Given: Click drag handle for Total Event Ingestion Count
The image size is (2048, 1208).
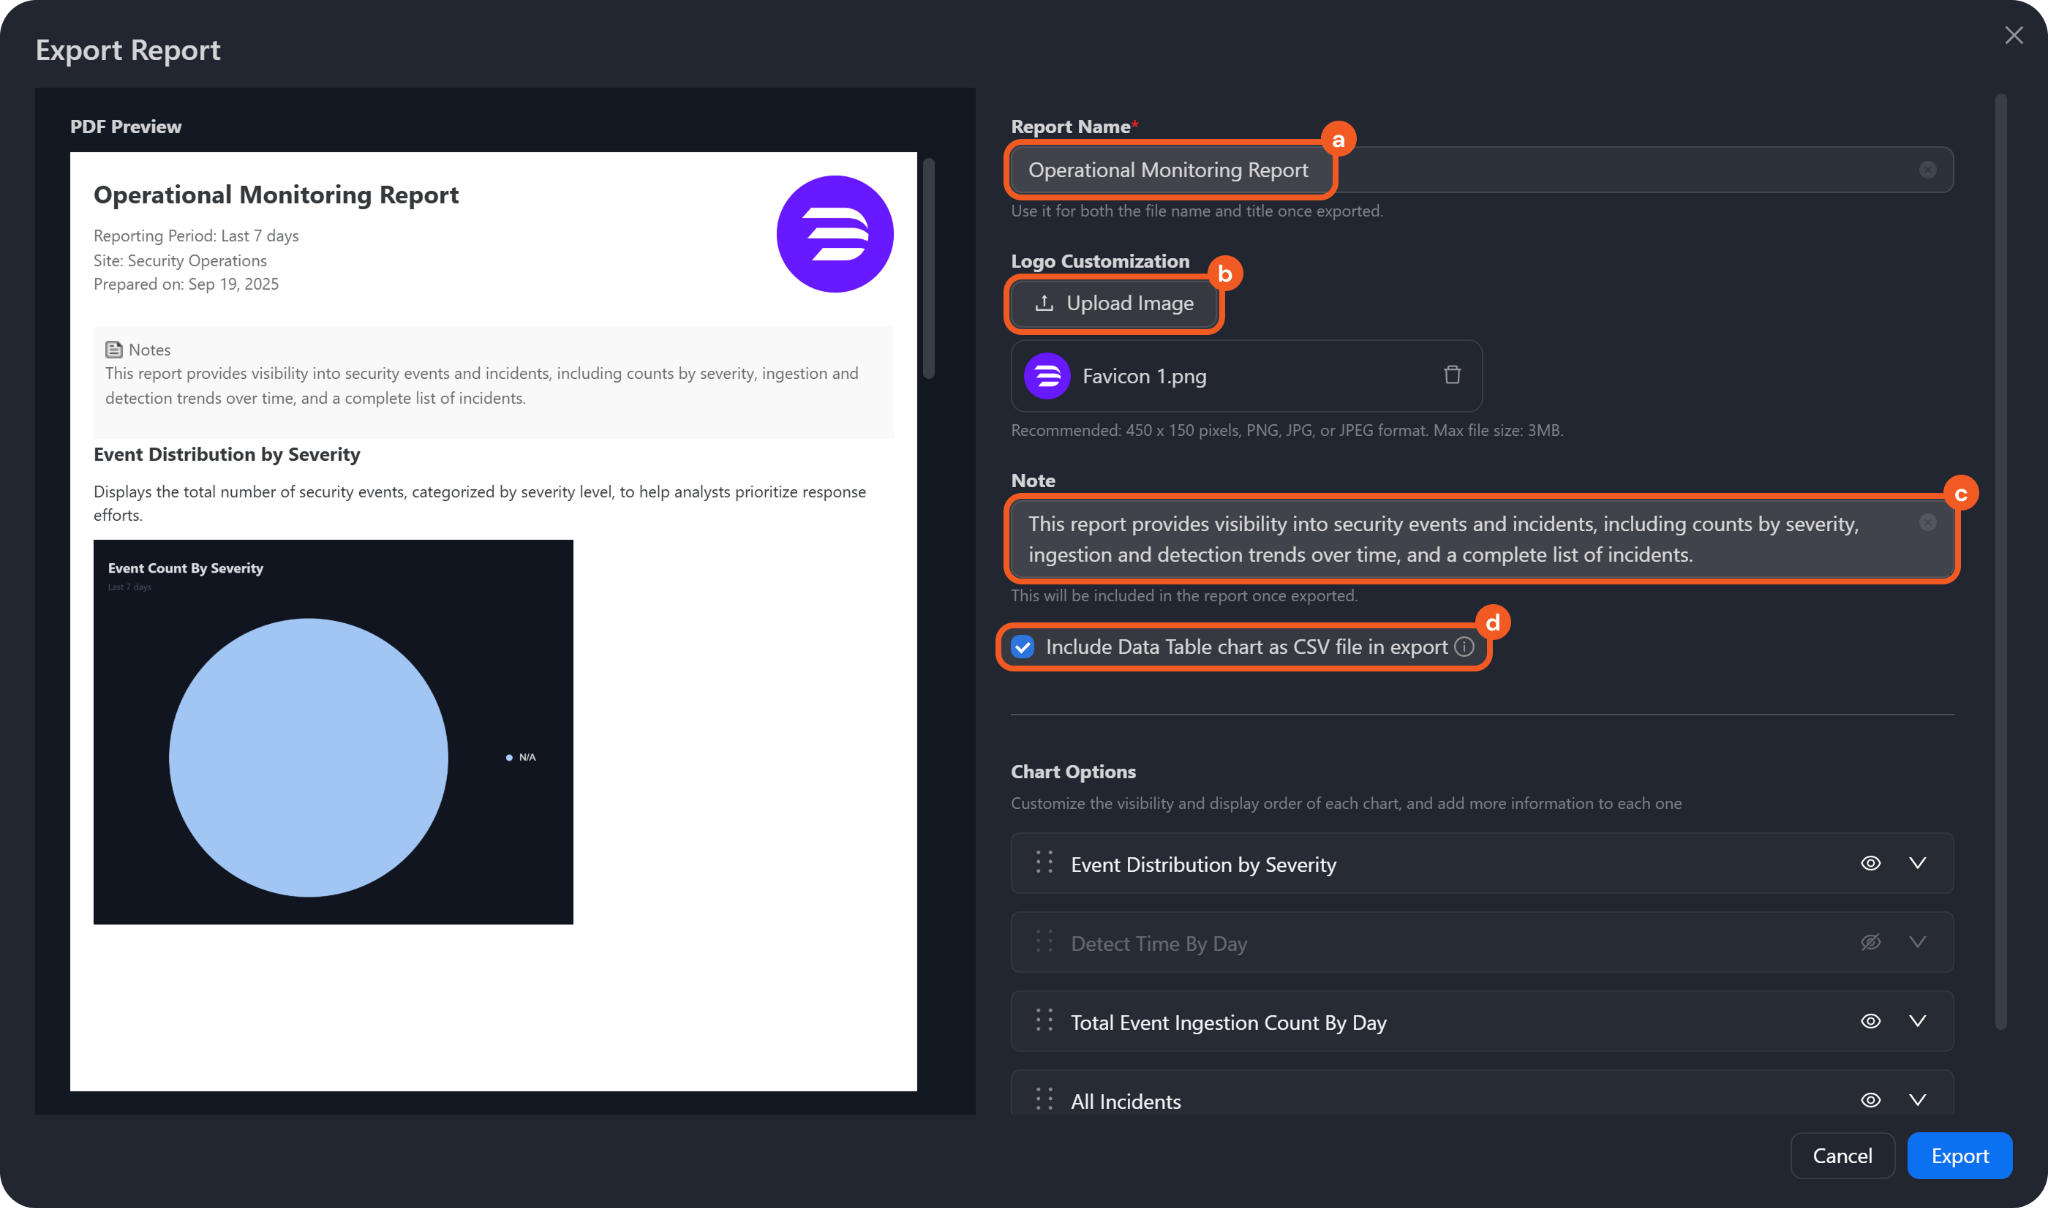Looking at the screenshot, I should [x=1044, y=1021].
